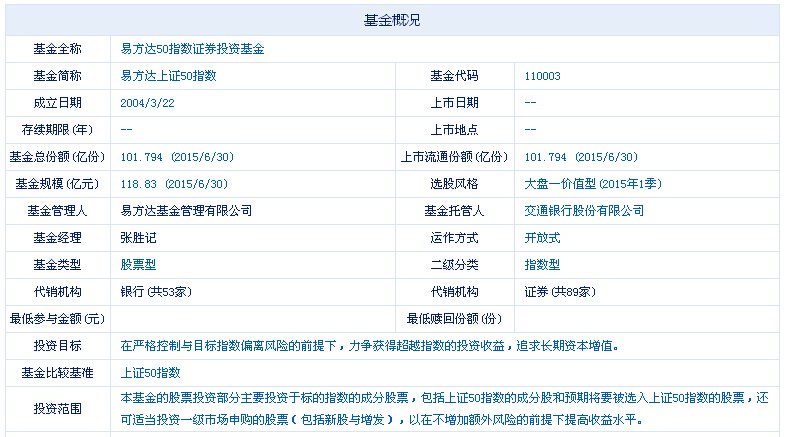Viewport: 786px width, 437px height.
Task: Click the 易方达上证50指数 short name
Action: [168, 76]
